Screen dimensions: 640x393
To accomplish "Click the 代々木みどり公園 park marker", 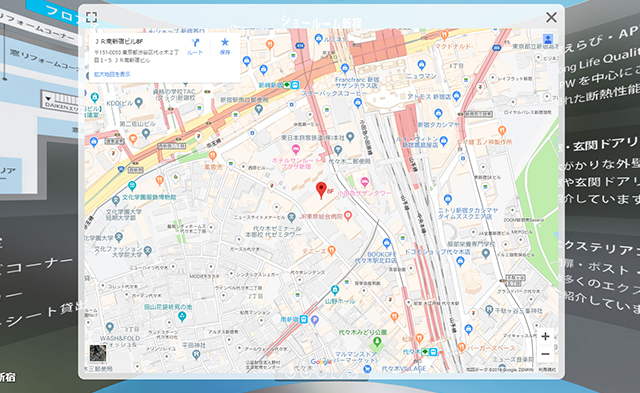I will point(377,342).
